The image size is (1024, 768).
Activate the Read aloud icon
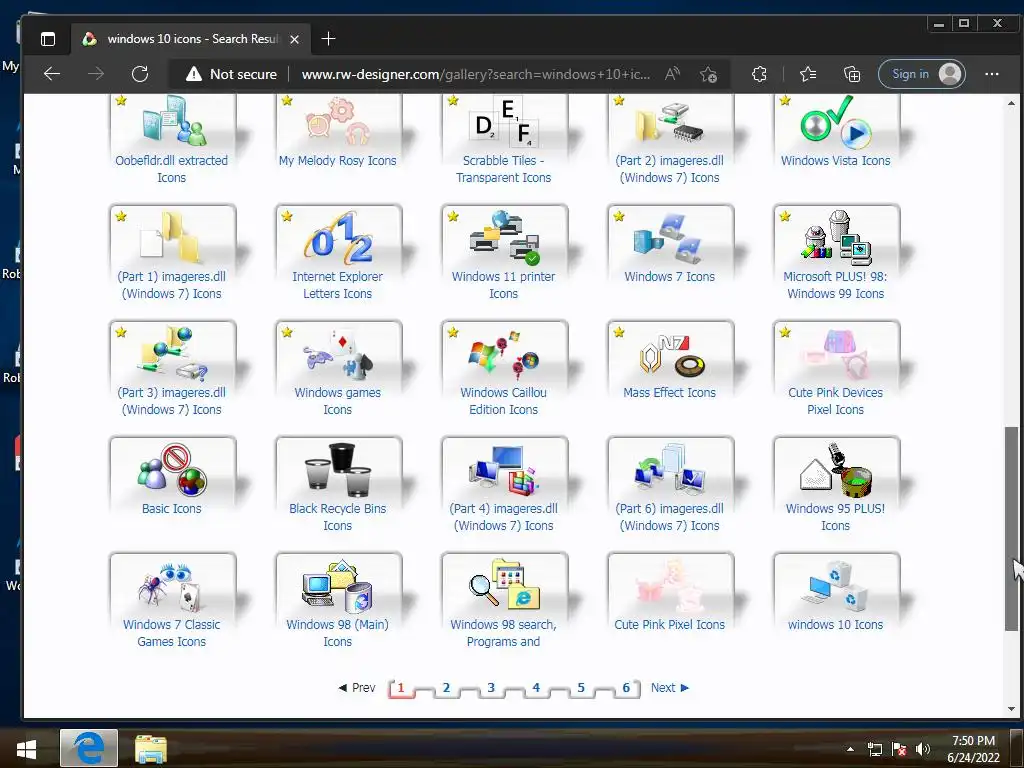tap(672, 74)
